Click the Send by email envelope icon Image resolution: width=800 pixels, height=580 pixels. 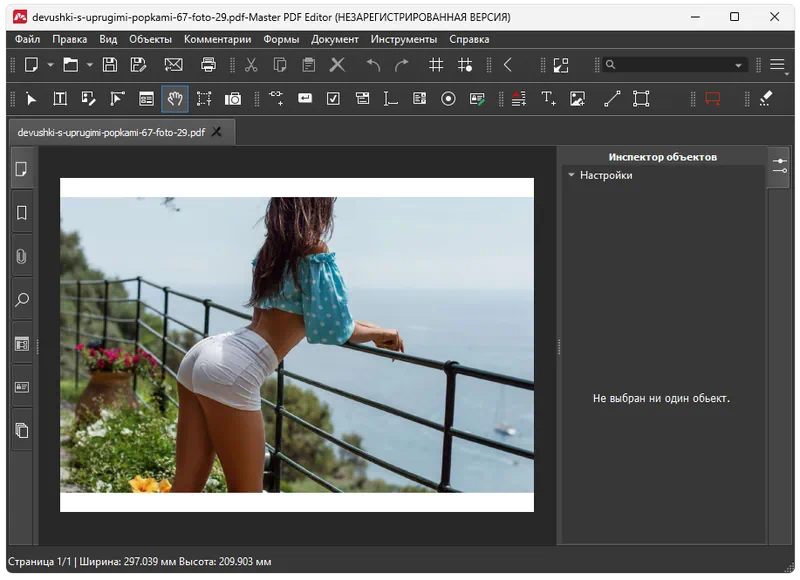coord(173,65)
